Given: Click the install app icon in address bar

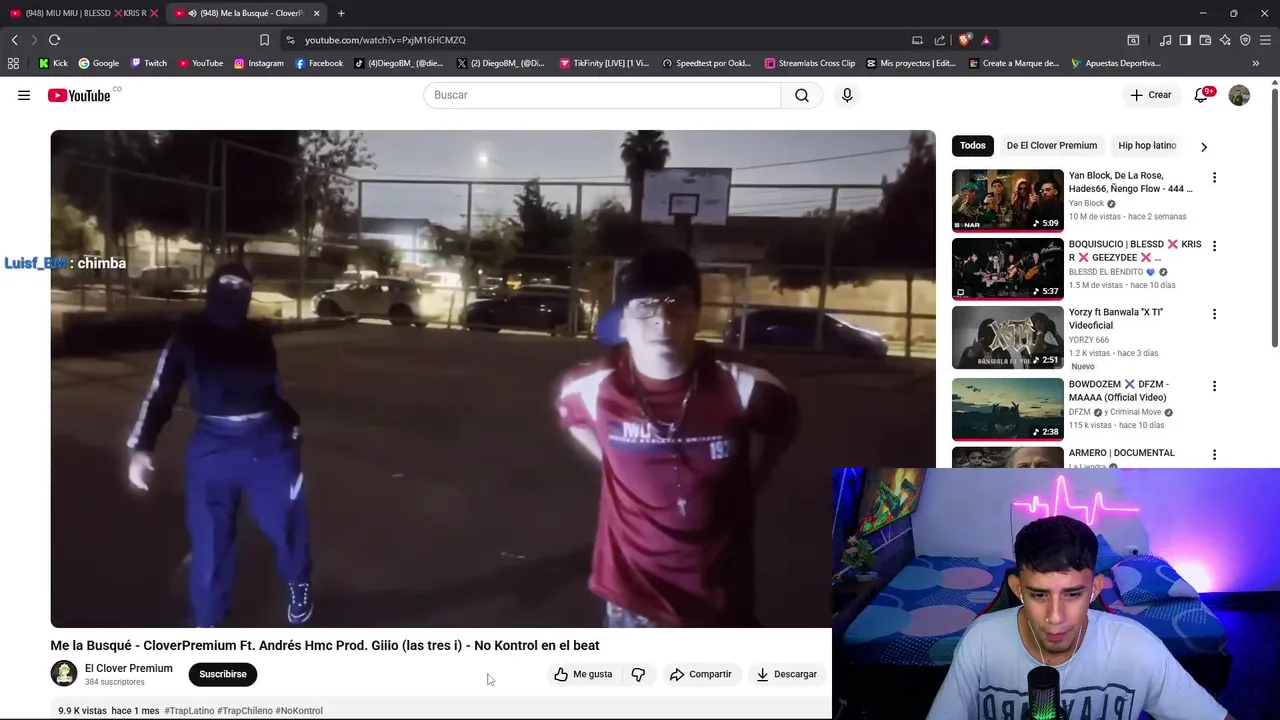Looking at the screenshot, I should pos(917,40).
